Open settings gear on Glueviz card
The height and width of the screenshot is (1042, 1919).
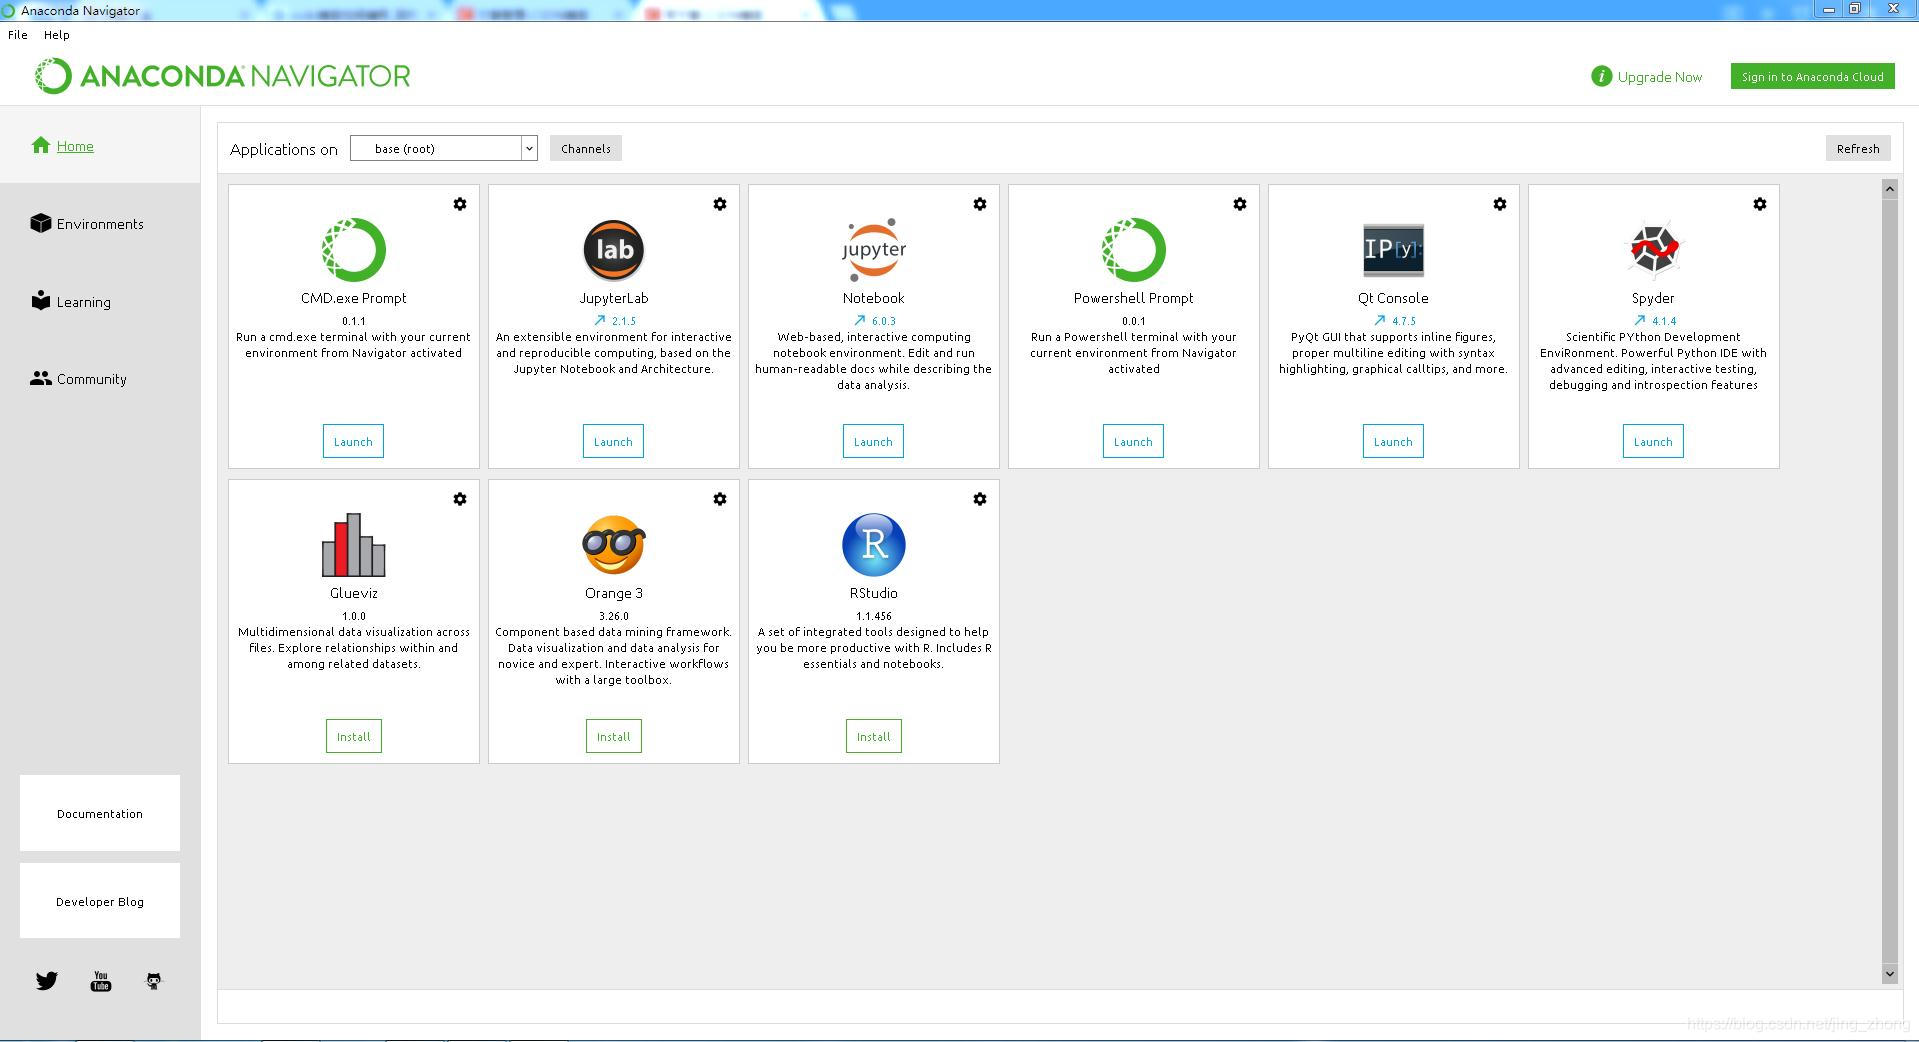460,499
